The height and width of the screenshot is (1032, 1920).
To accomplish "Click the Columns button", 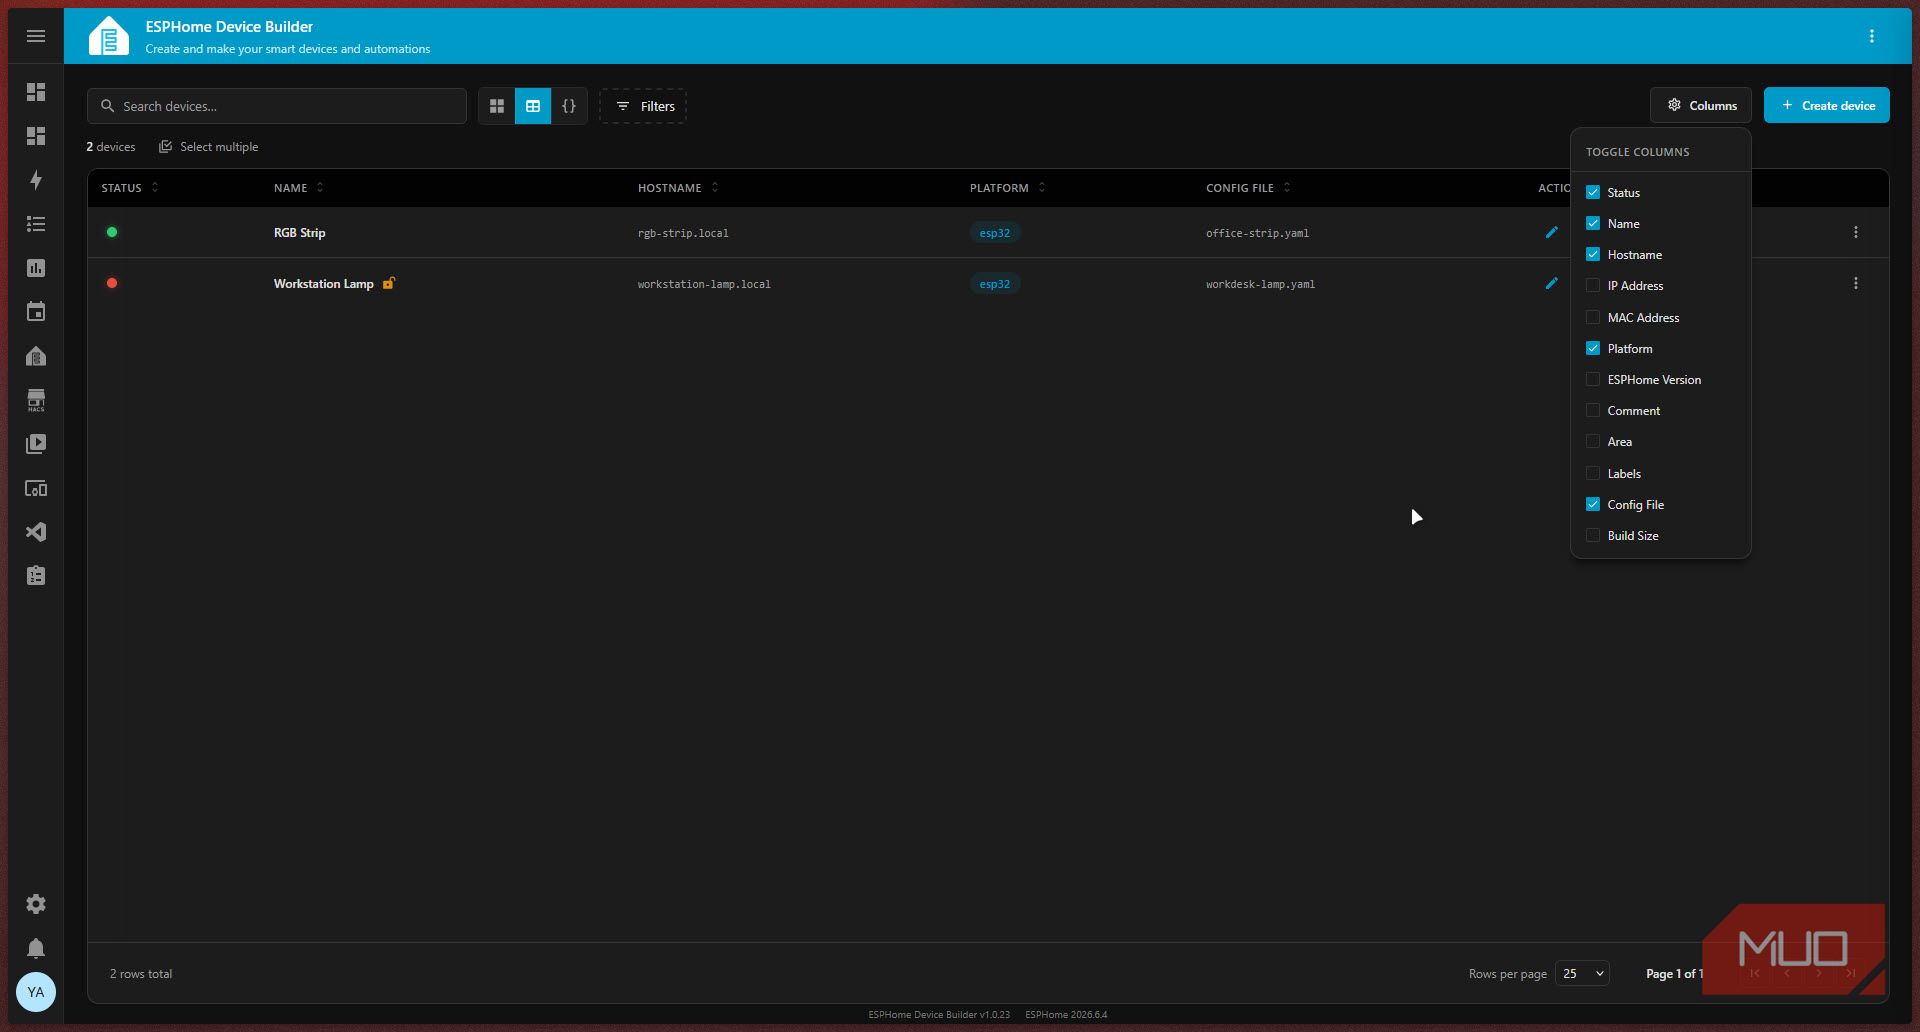I will (1701, 105).
